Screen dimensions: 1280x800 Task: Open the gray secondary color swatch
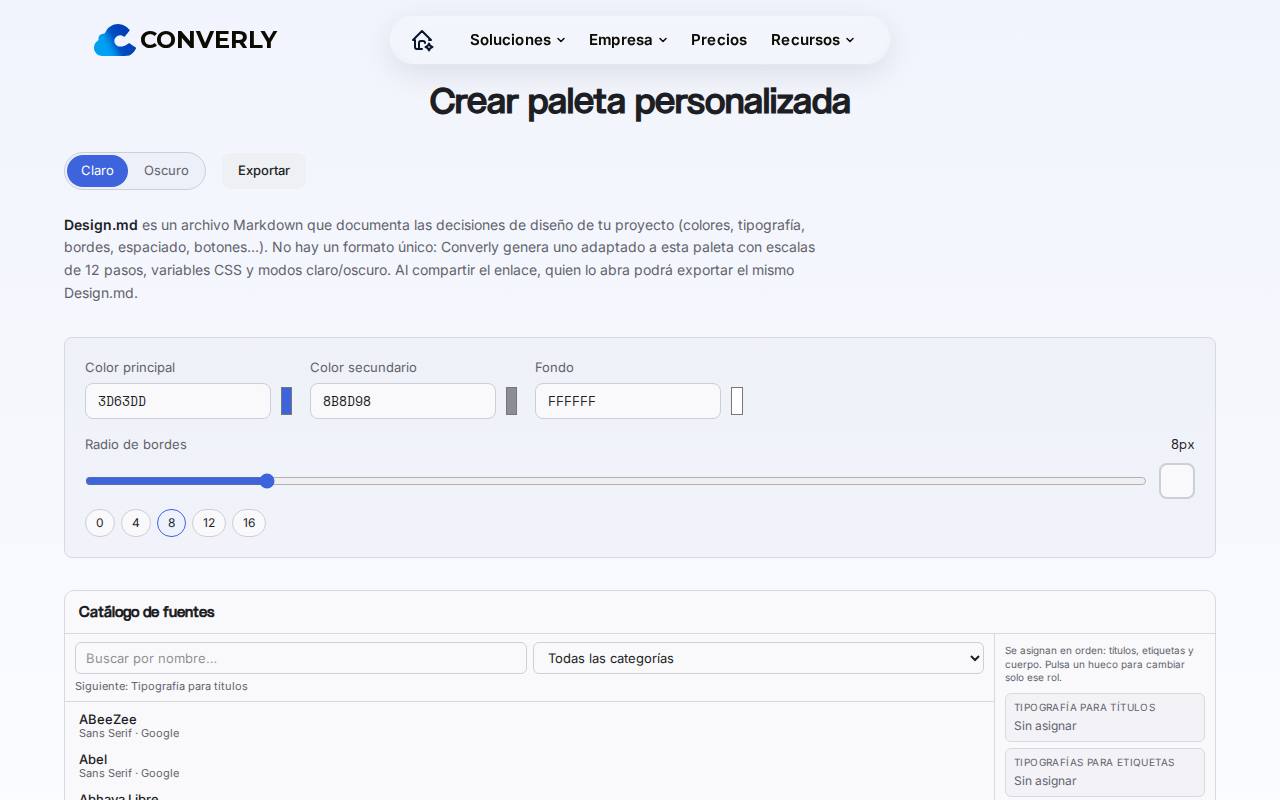tap(511, 401)
